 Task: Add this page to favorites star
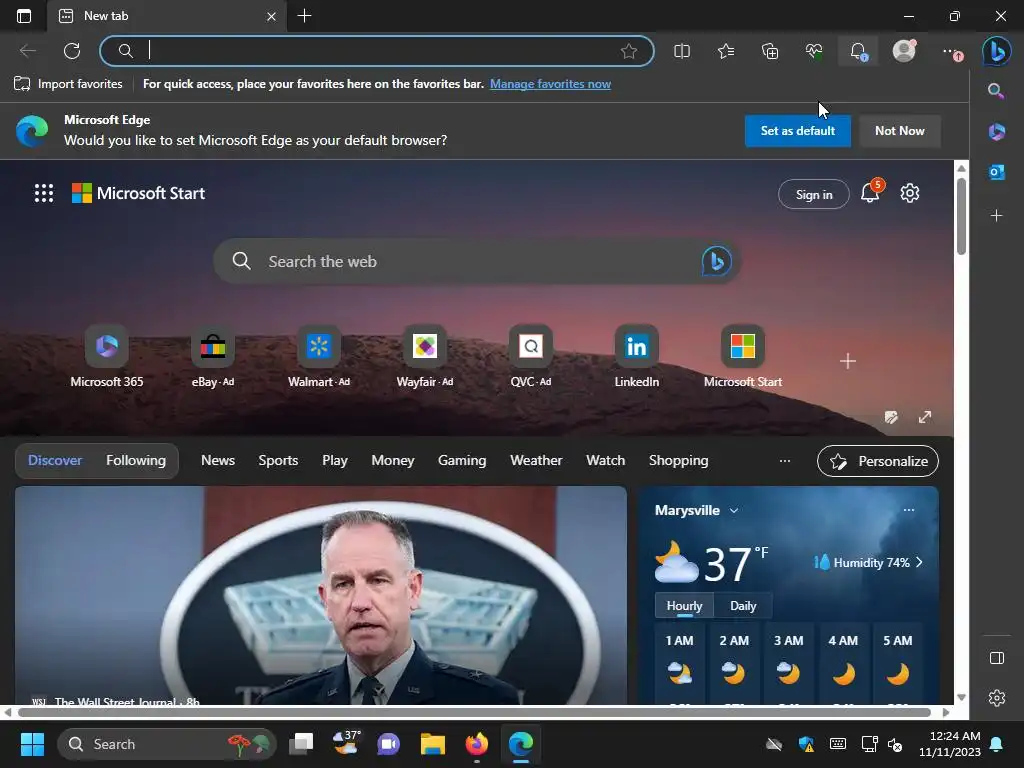(x=629, y=51)
